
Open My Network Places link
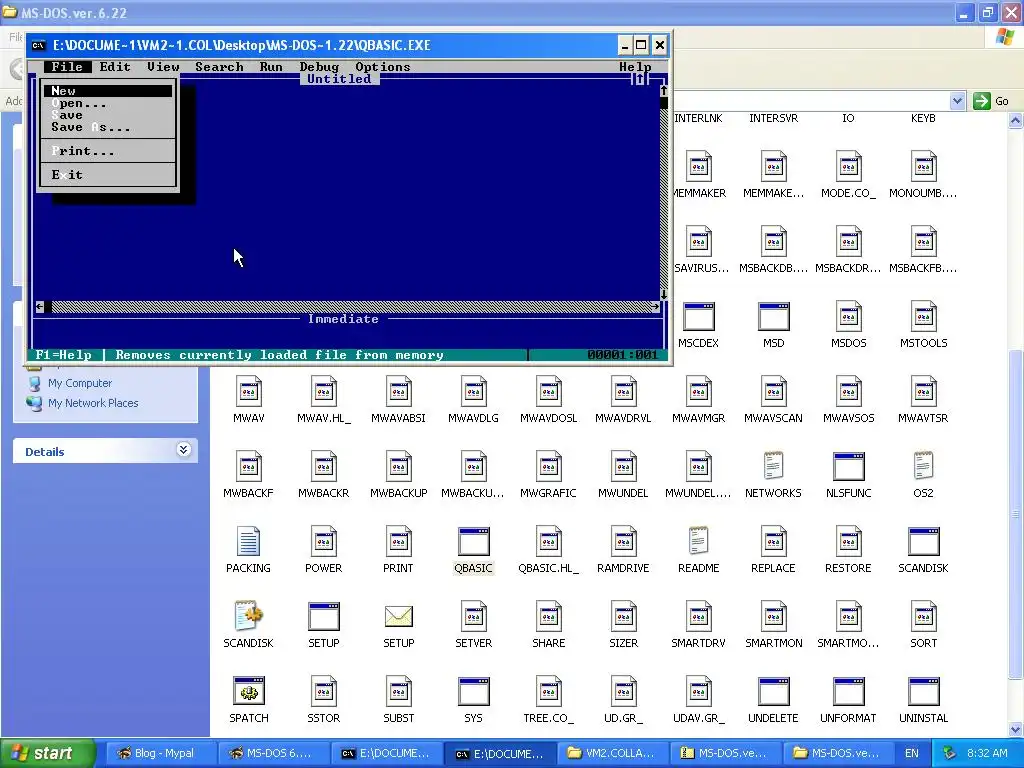point(93,403)
